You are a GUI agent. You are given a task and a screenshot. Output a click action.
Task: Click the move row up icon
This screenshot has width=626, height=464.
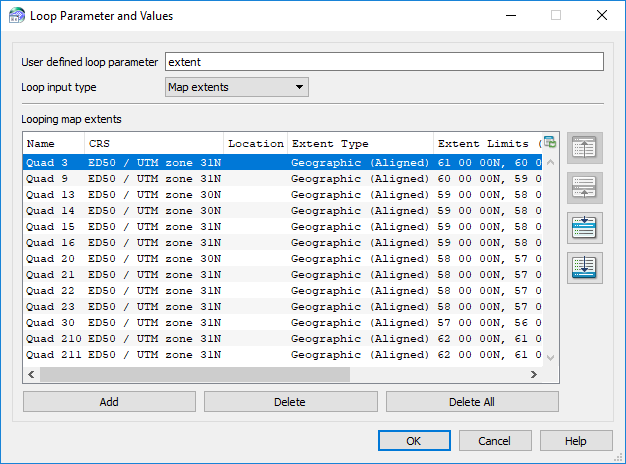[585, 187]
